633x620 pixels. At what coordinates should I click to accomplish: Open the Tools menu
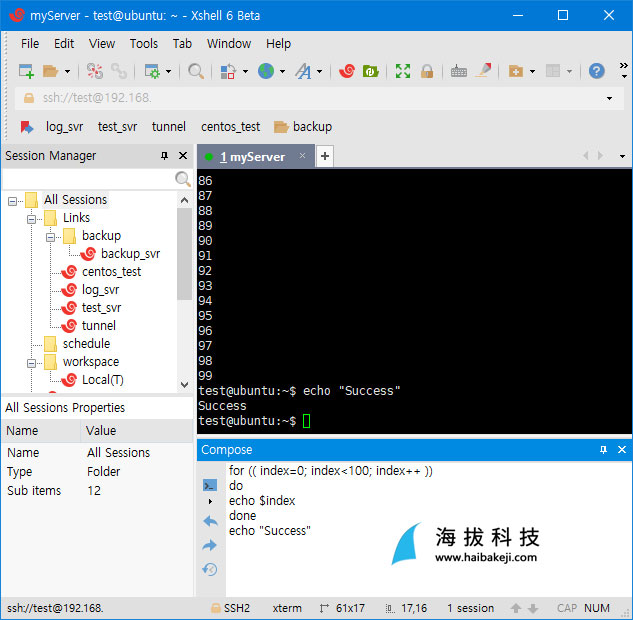pos(144,44)
